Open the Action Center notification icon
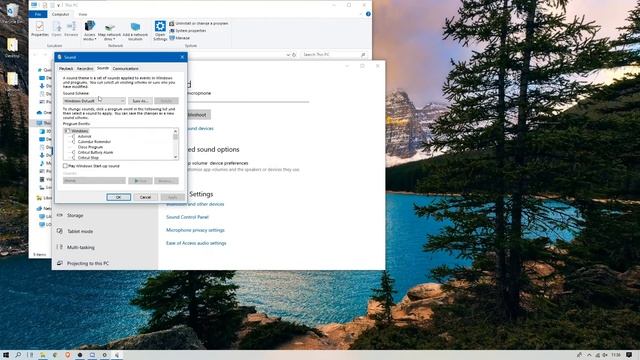The width and height of the screenshot is (640, 360). point(629,355)
